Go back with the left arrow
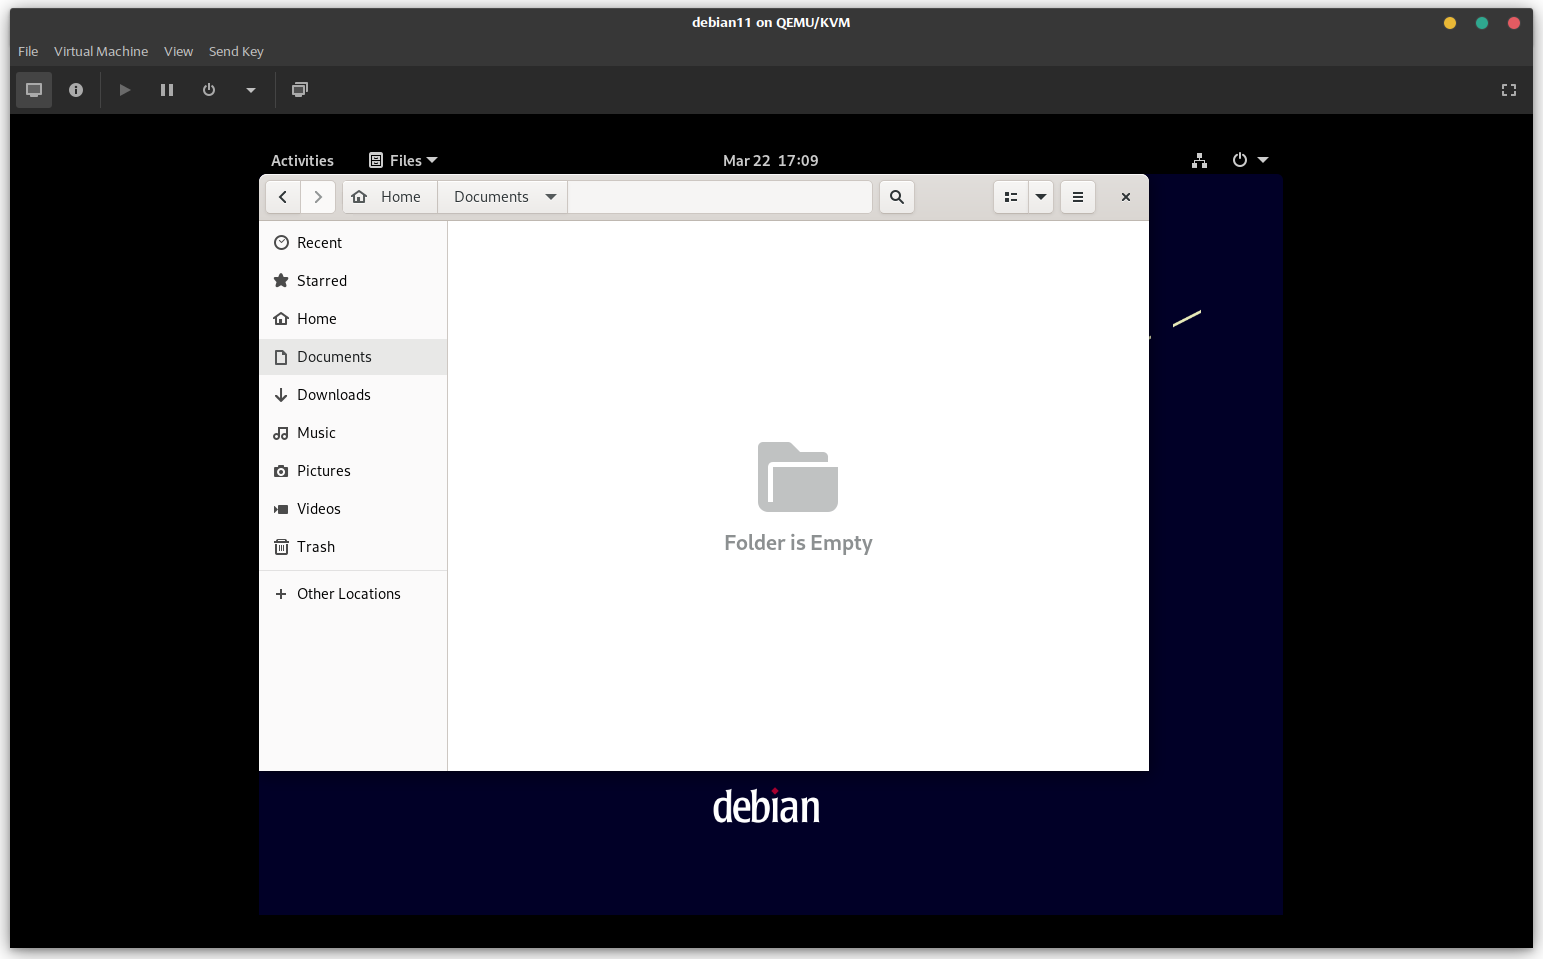This screenshot has height=959, width=1543. point(283,197)
